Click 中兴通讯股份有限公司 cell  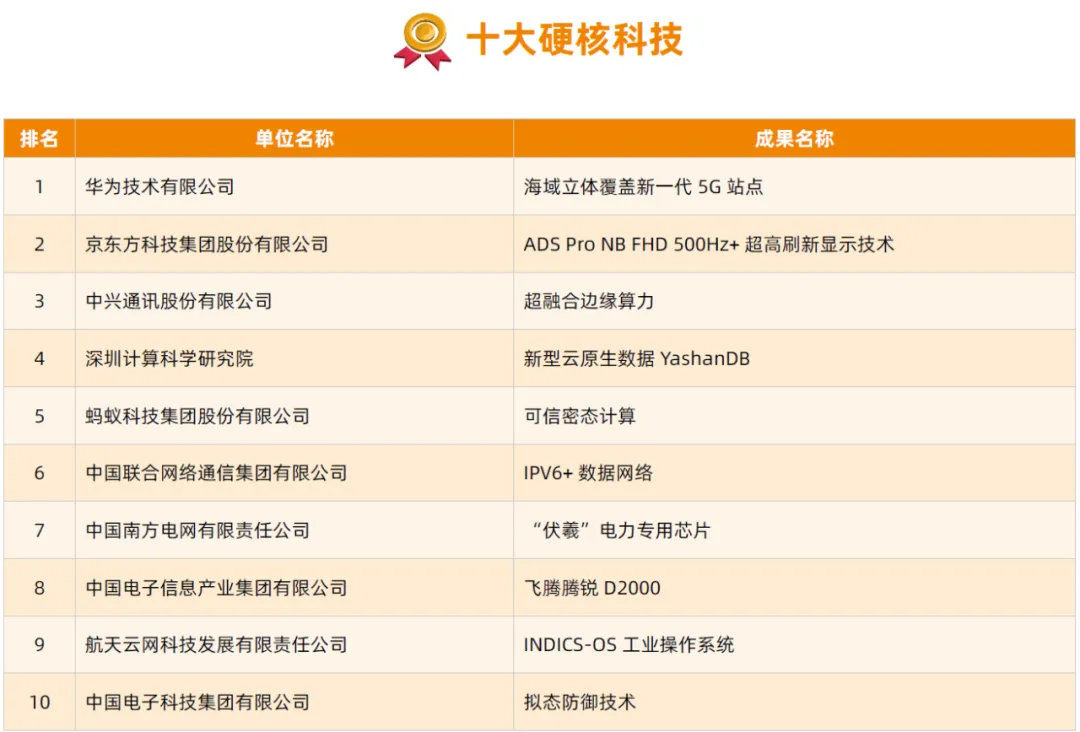pos(294,301)
